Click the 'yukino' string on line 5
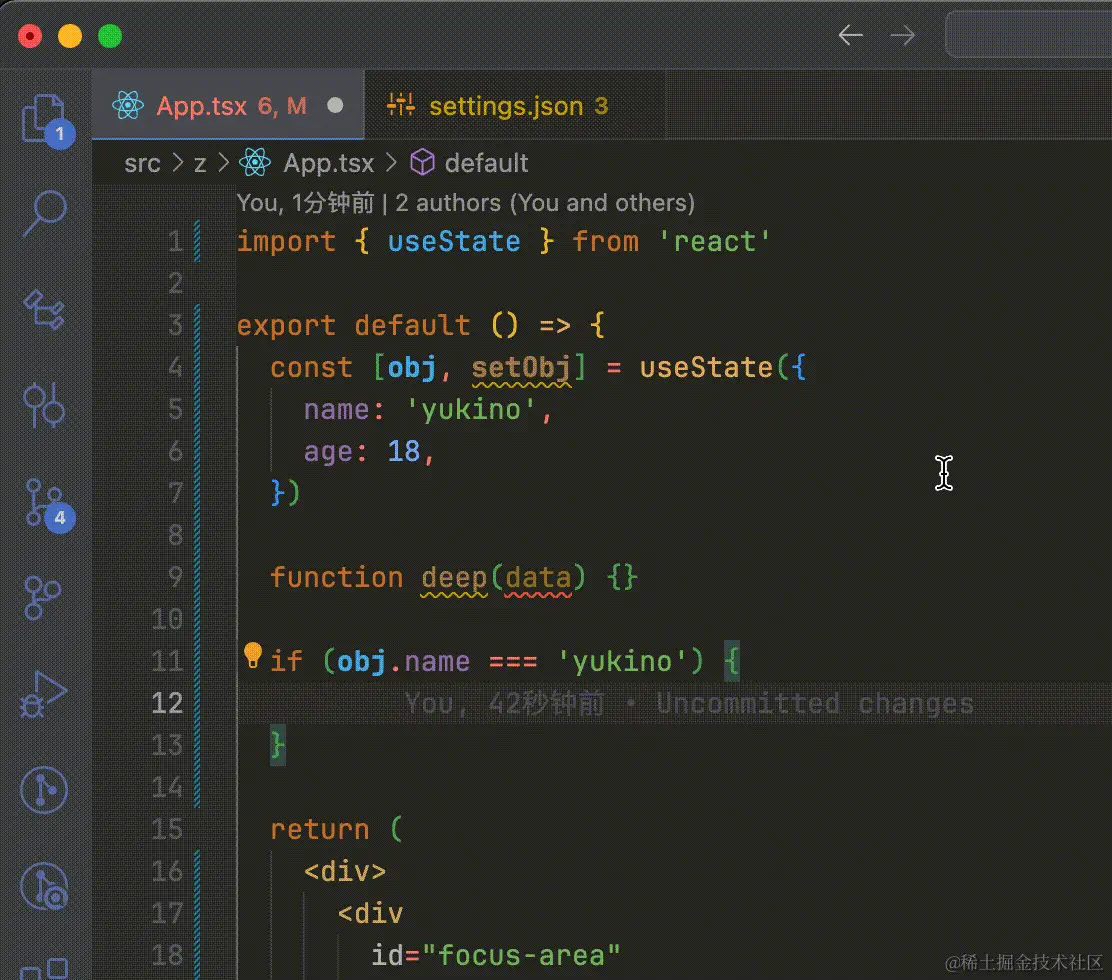Viewport: 1112px width, 980px height. pyautogui.click(x=471, y=410)
